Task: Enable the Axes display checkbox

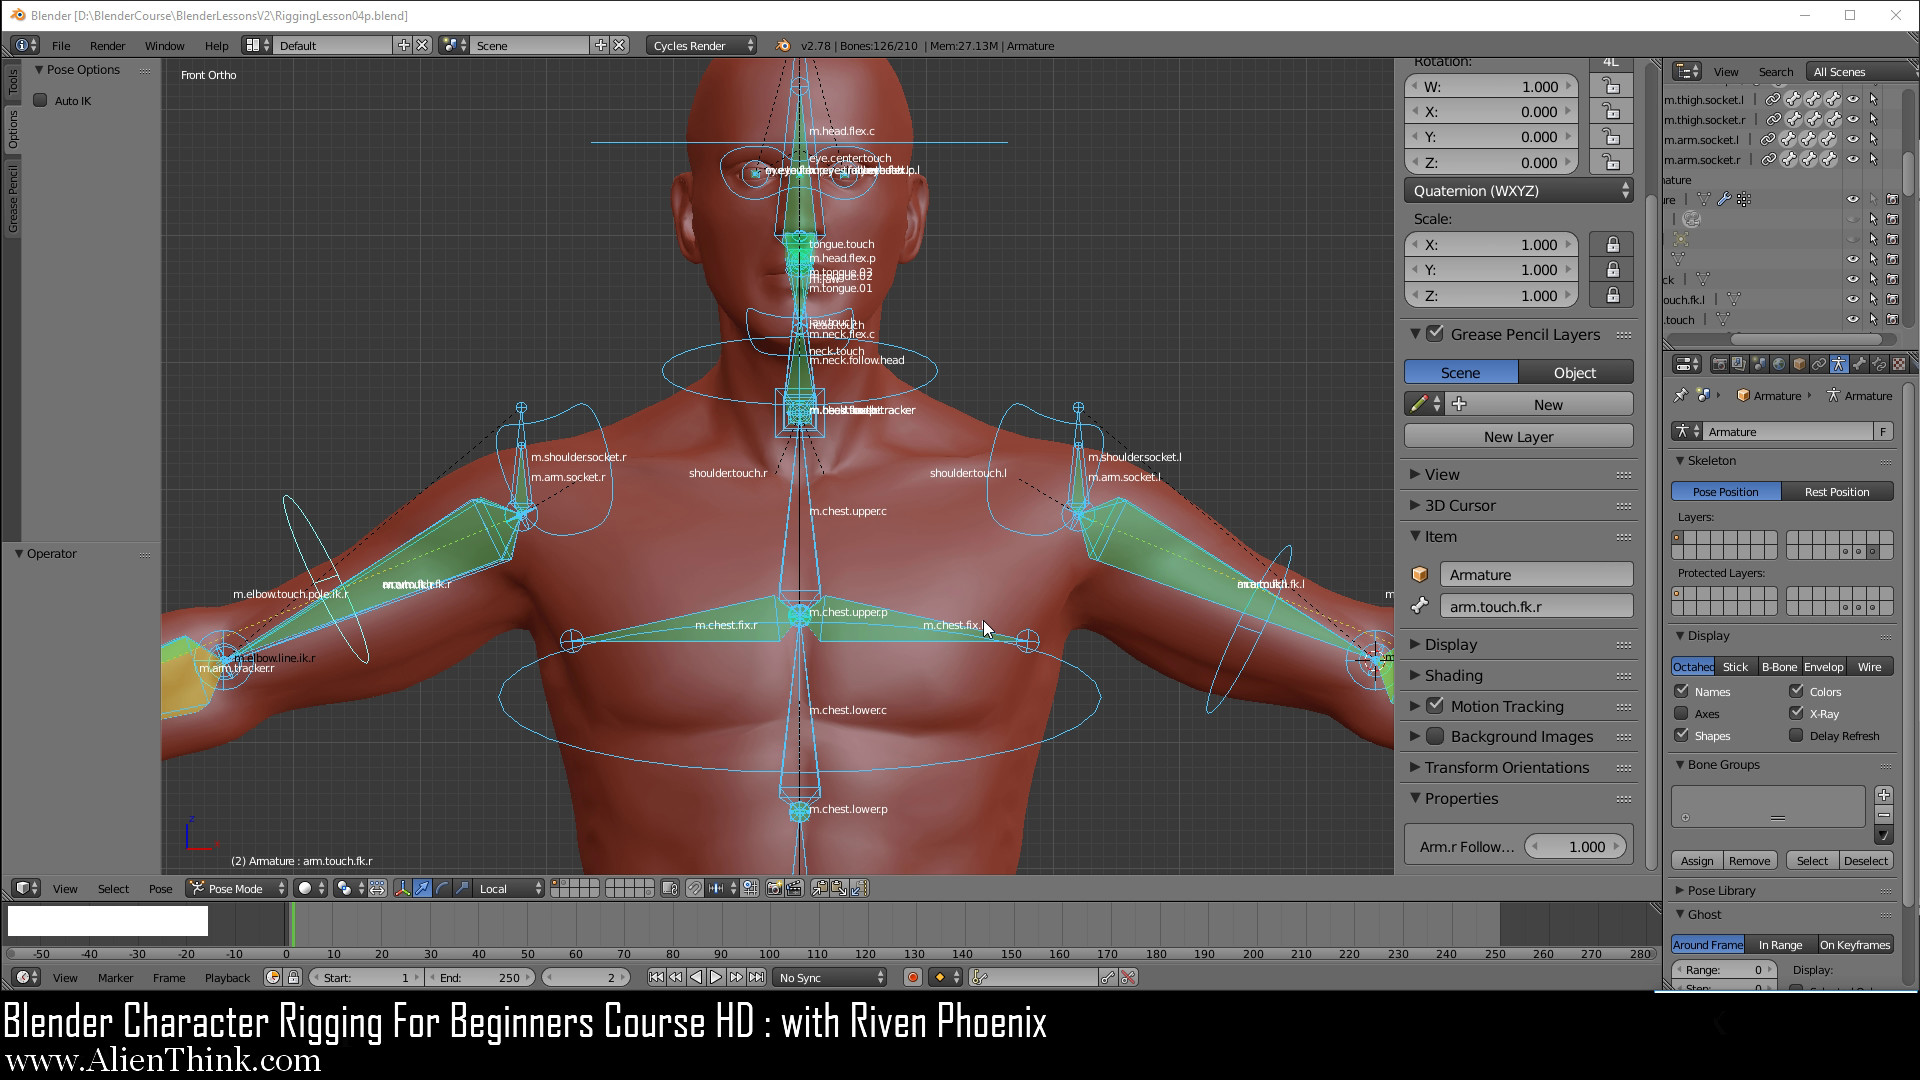Action: click(x=1682, y=713)
